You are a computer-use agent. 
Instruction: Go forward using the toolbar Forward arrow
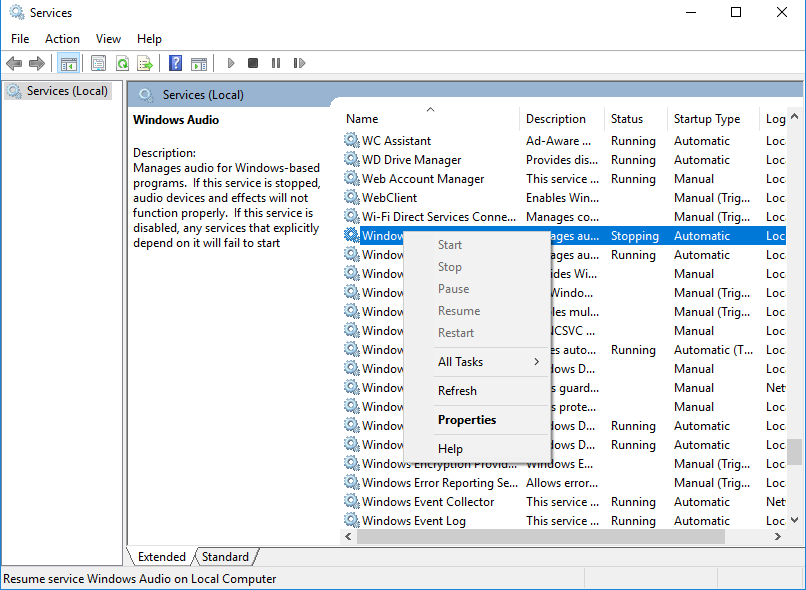[x=36, y=63]
